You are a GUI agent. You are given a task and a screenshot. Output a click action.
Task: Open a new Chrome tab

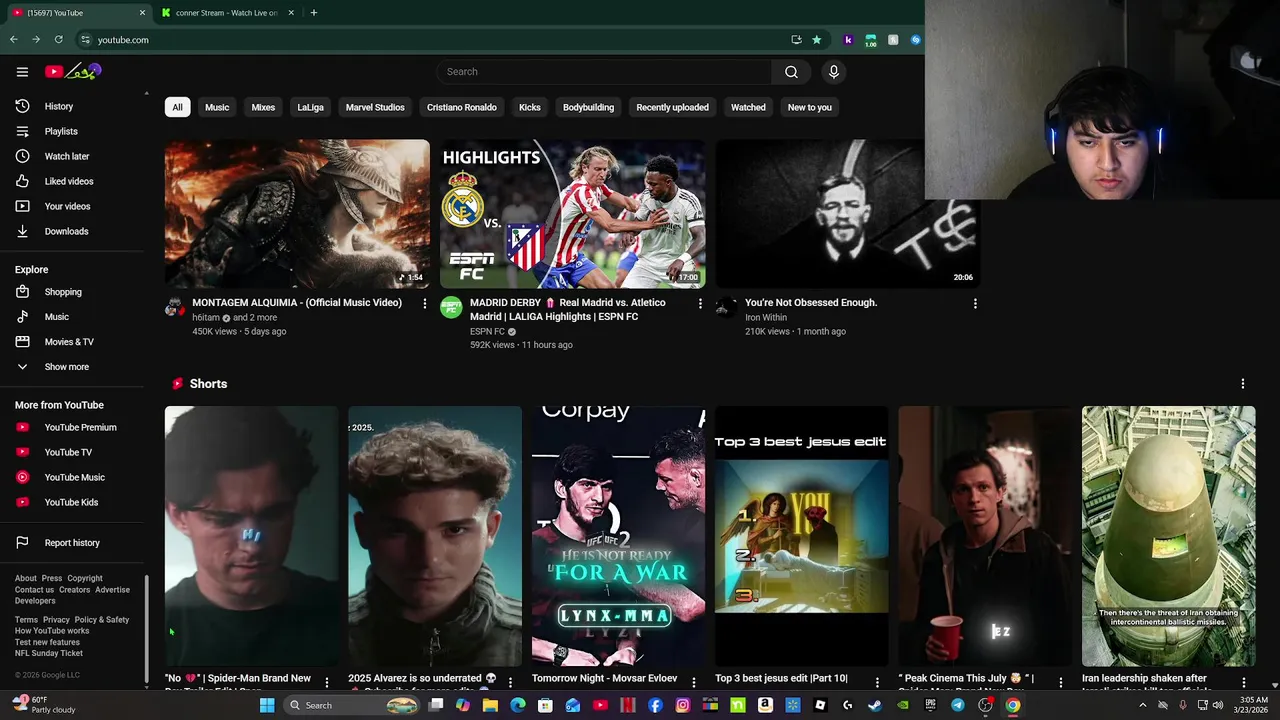314,13
